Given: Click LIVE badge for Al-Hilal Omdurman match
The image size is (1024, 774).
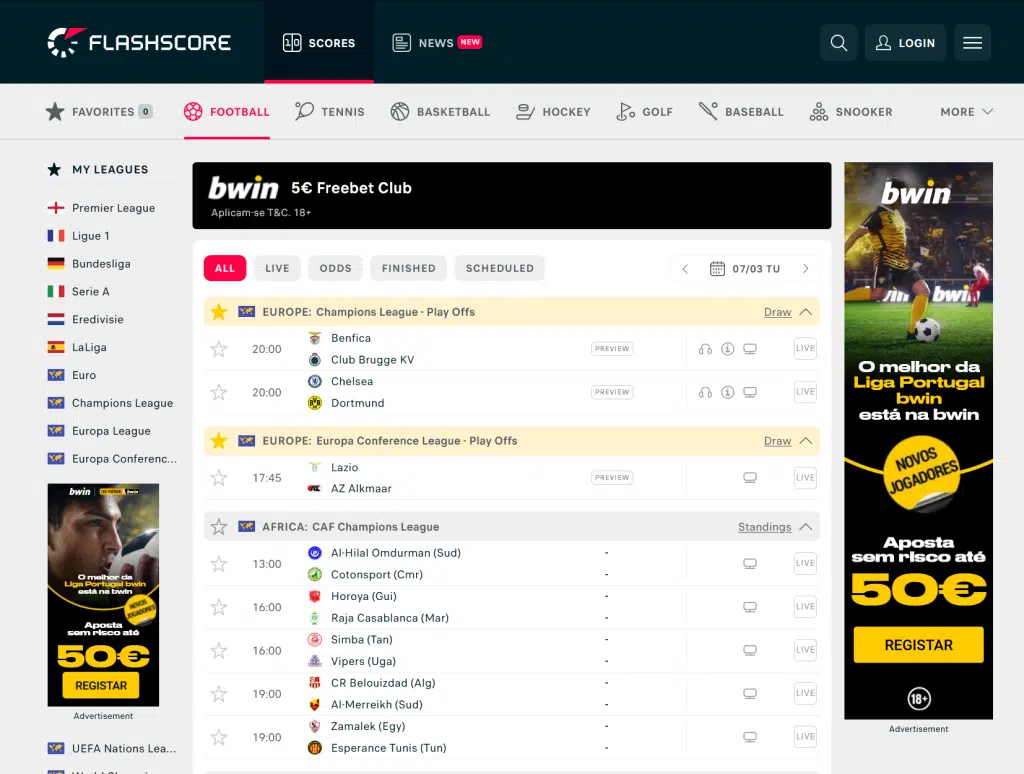Looking at the screenshot, I should click(805, 563).
